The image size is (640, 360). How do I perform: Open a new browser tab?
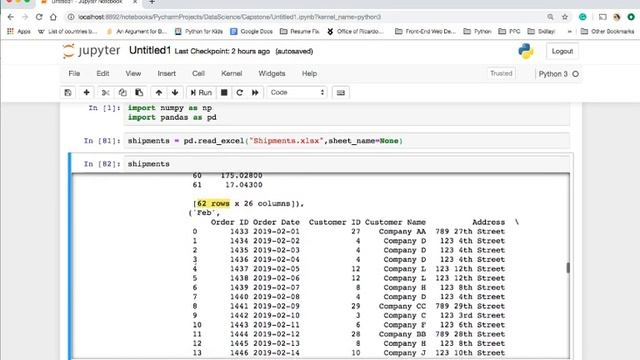(152, 2)
